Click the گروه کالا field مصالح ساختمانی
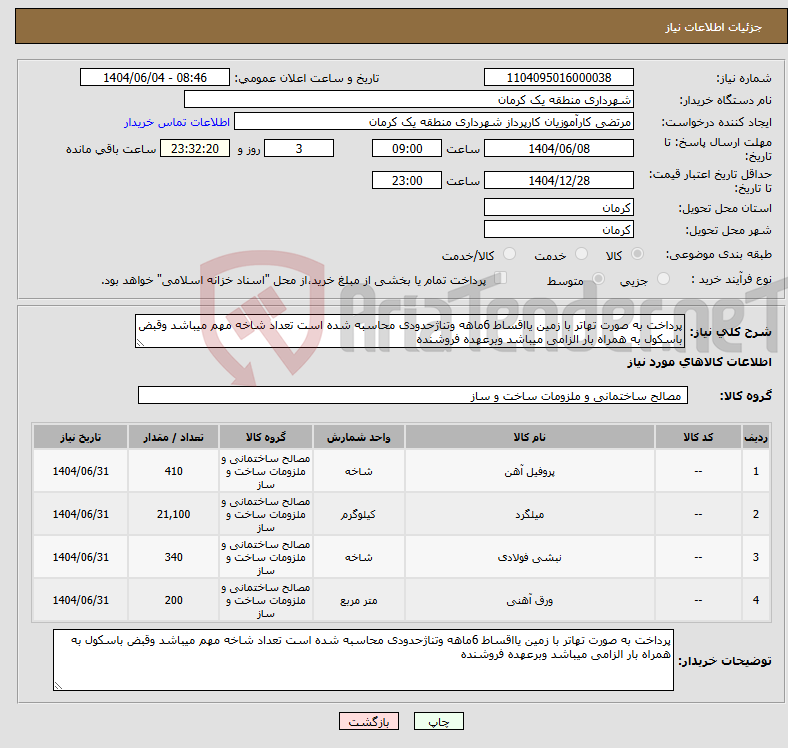 (413, 395)
